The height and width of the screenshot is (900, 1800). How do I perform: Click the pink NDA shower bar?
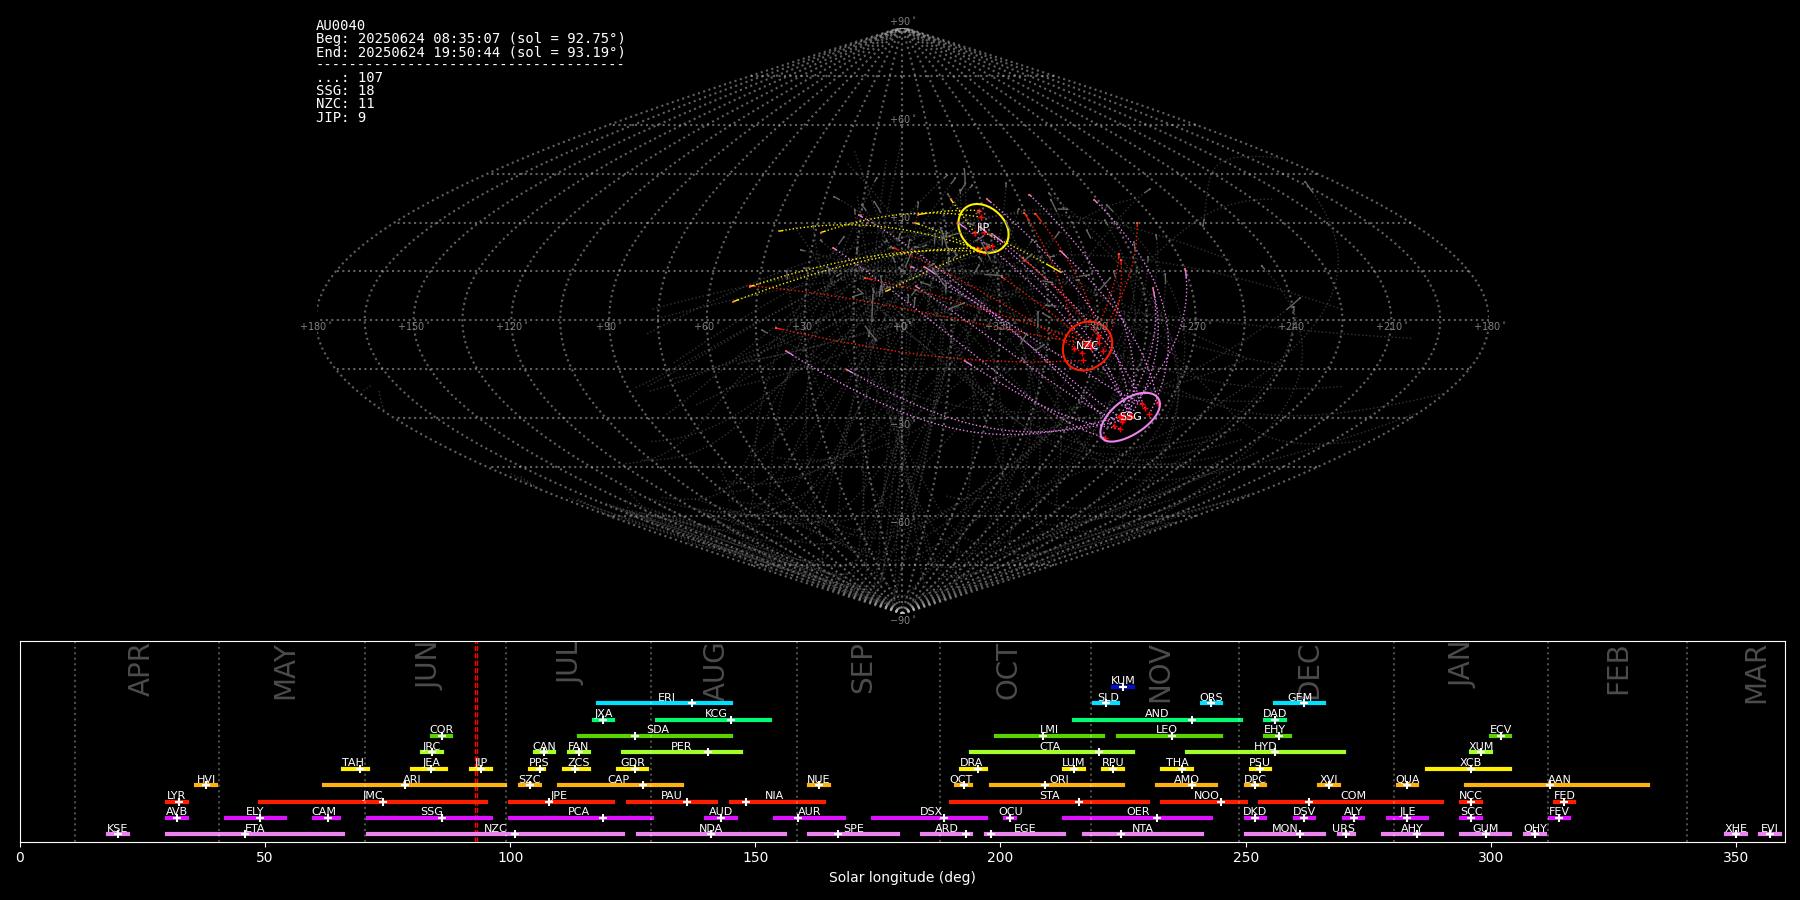point(711,834)
